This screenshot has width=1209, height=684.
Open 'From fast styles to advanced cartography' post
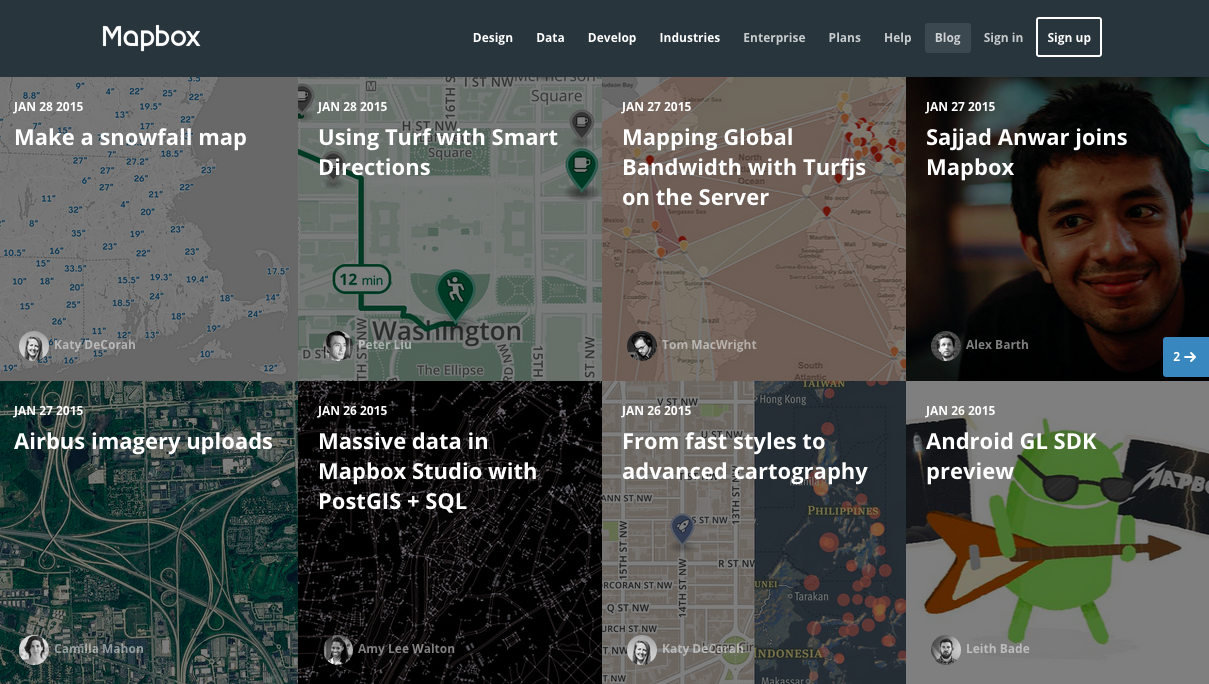click(x=745, y=456)
